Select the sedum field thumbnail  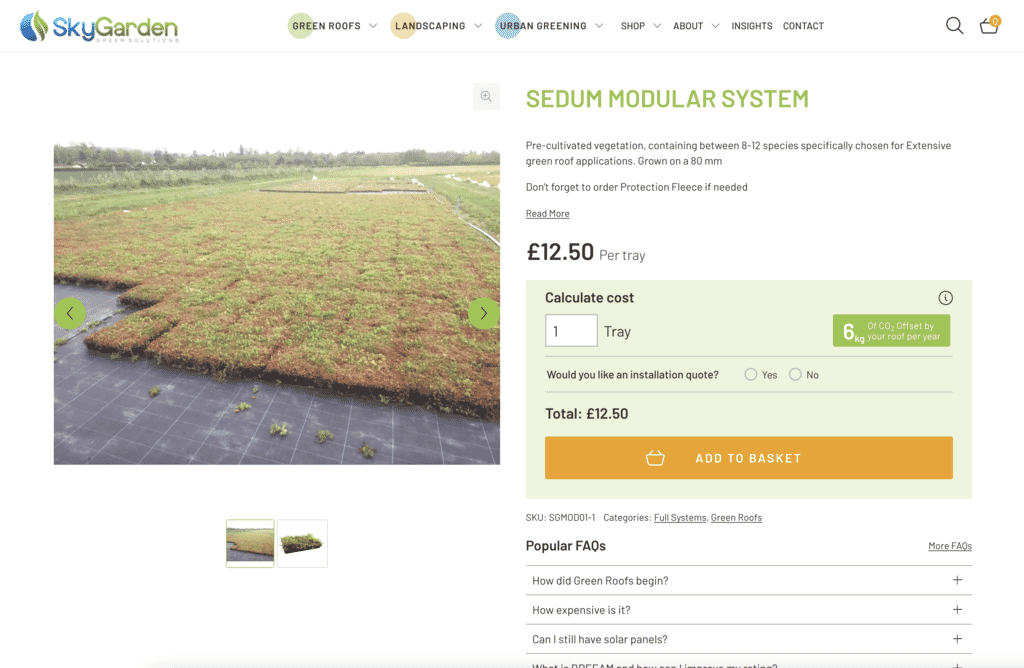click(250, 543)
